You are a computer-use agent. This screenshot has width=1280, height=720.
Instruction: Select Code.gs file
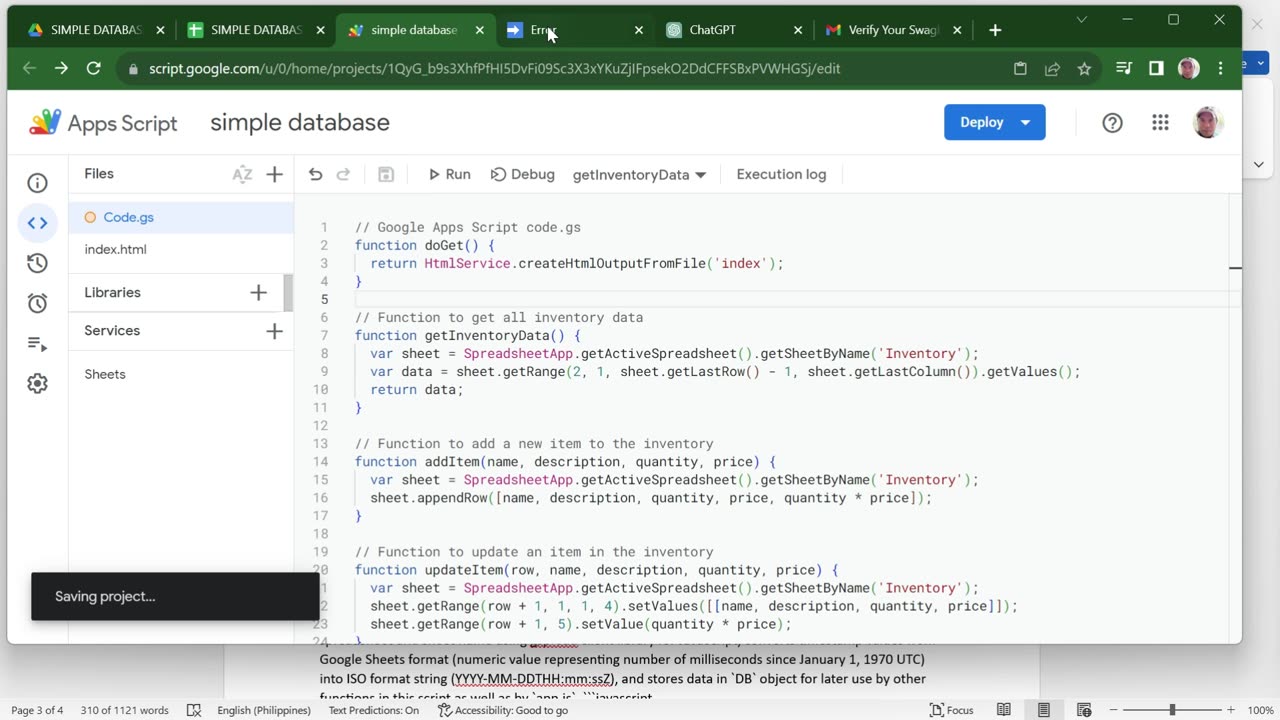(x=181, y=217)
